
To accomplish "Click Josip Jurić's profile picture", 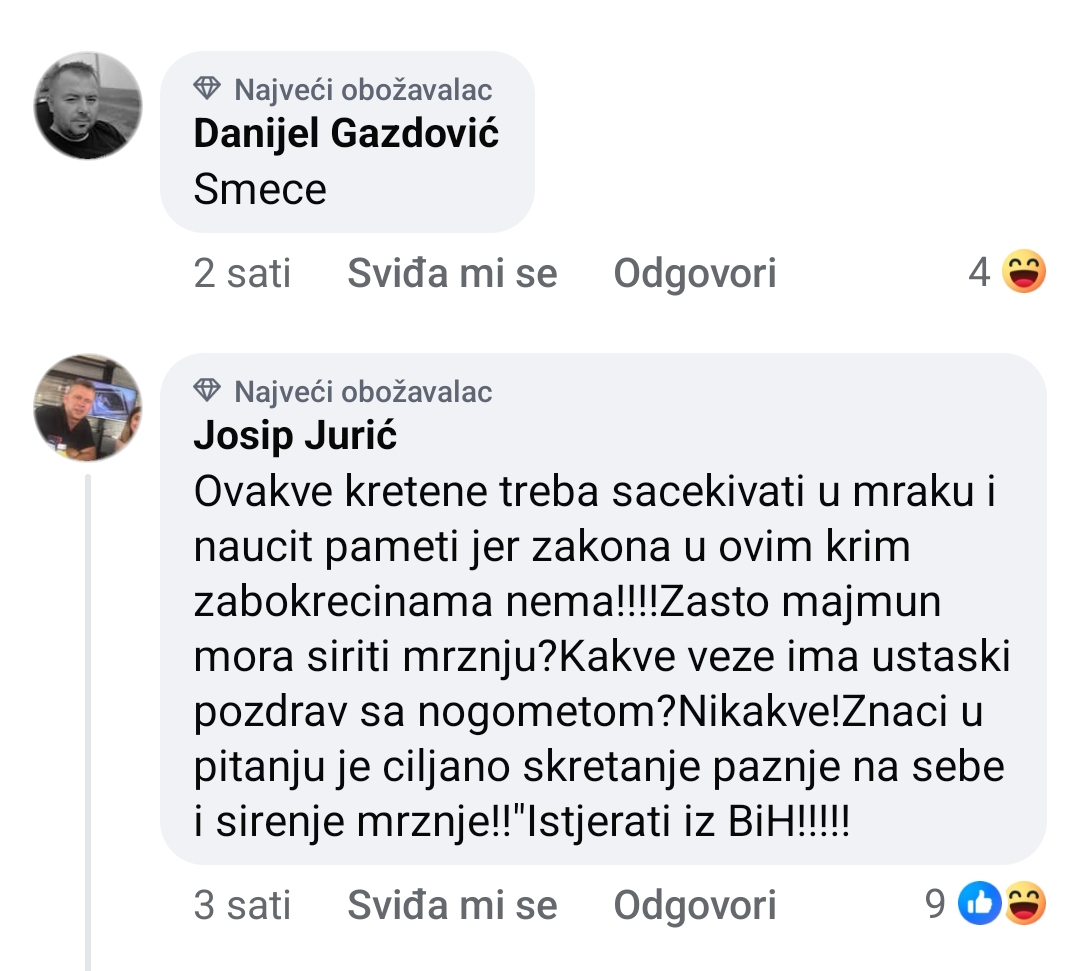I will pyautogui.click(x=88, y=407).
